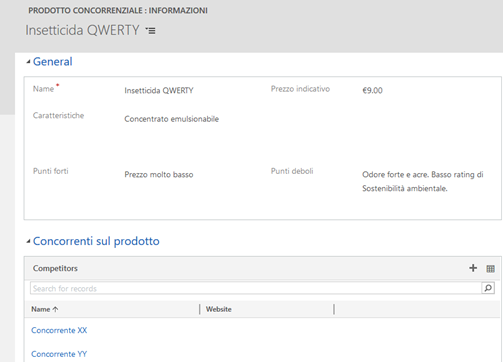The image size is (503, 362).
Task: Collapse the General section triangle
Action: (28, 62)
